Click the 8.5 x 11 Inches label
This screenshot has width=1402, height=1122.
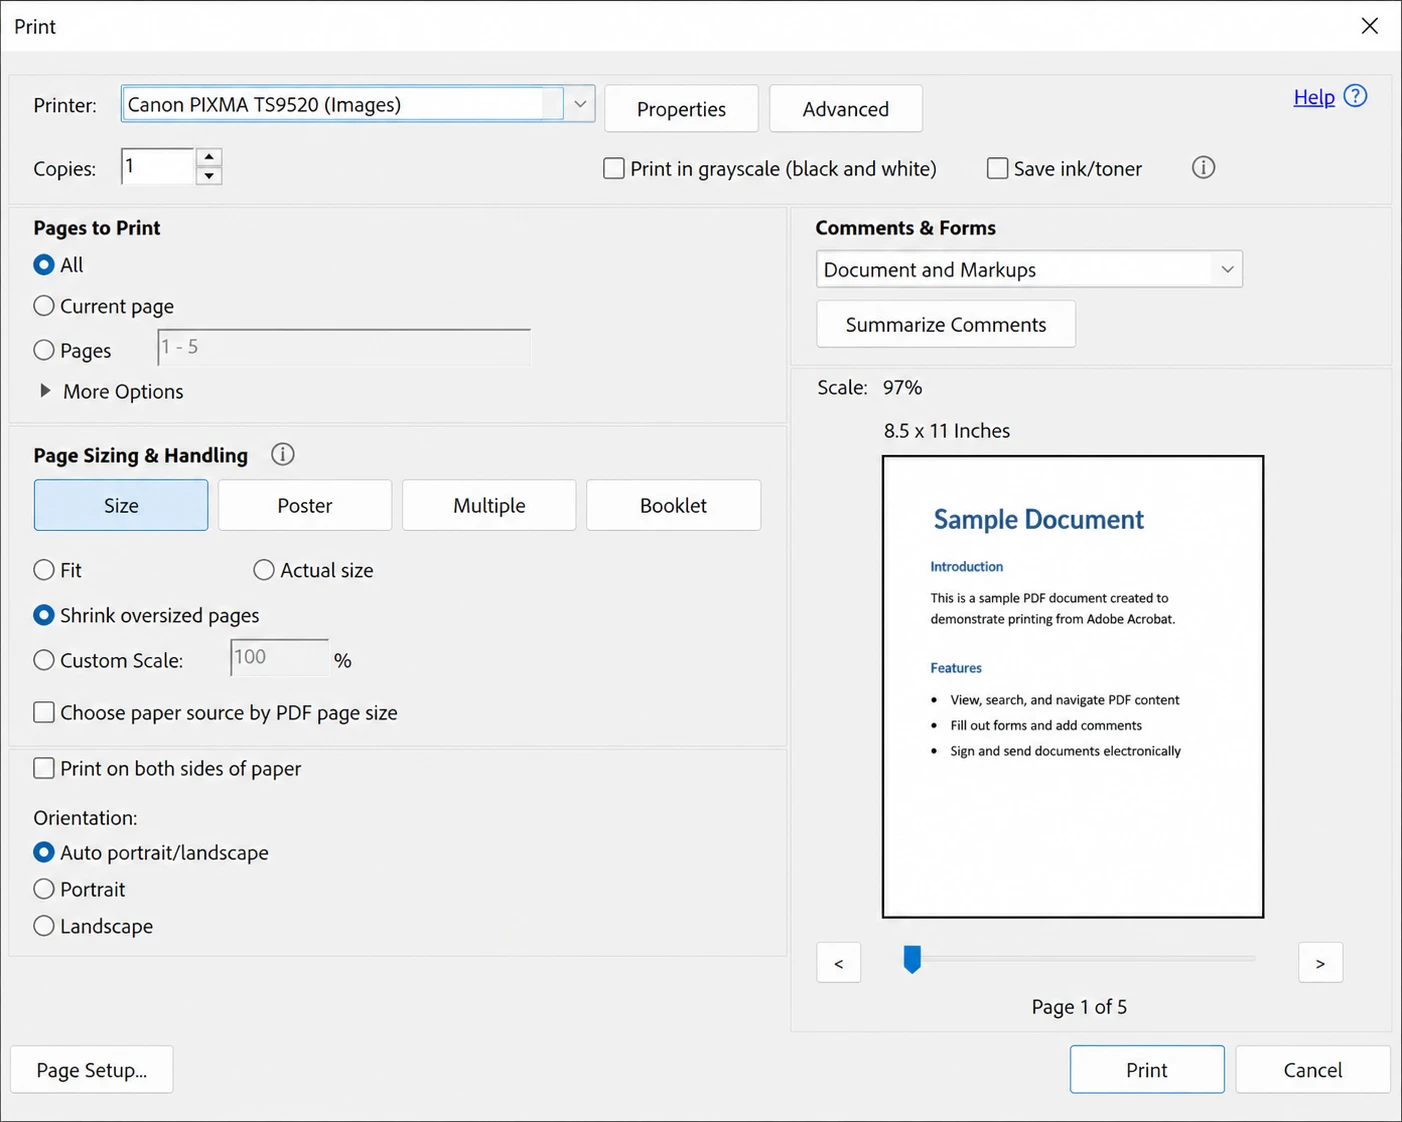[947, 431]
